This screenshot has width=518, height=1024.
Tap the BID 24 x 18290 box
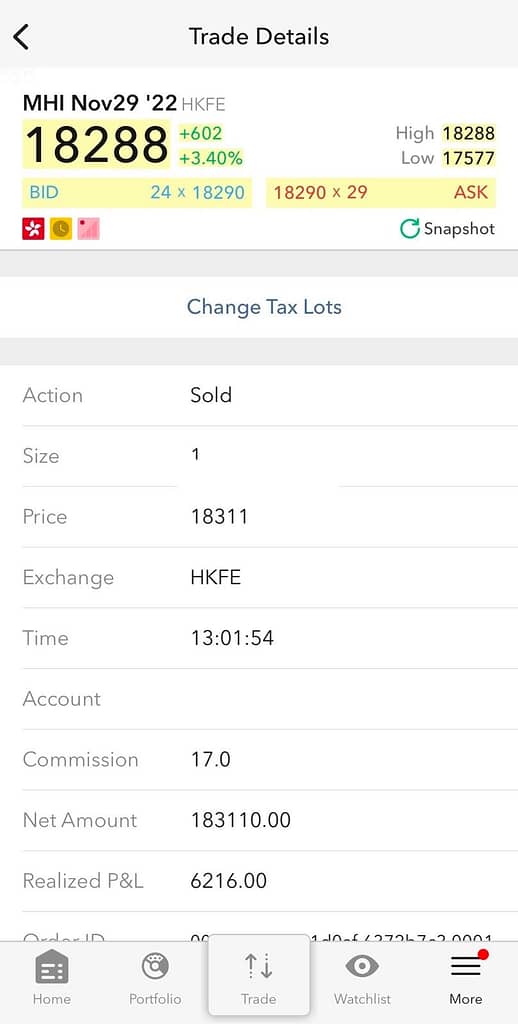[137, 193]
